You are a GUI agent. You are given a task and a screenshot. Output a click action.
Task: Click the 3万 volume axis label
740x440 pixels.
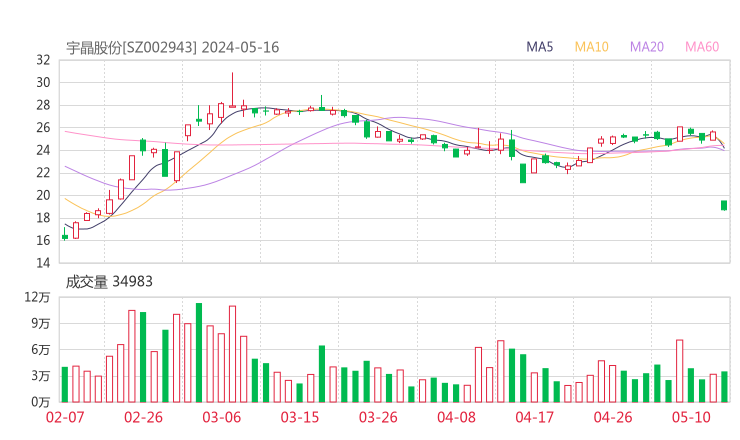tap(41, 376)
